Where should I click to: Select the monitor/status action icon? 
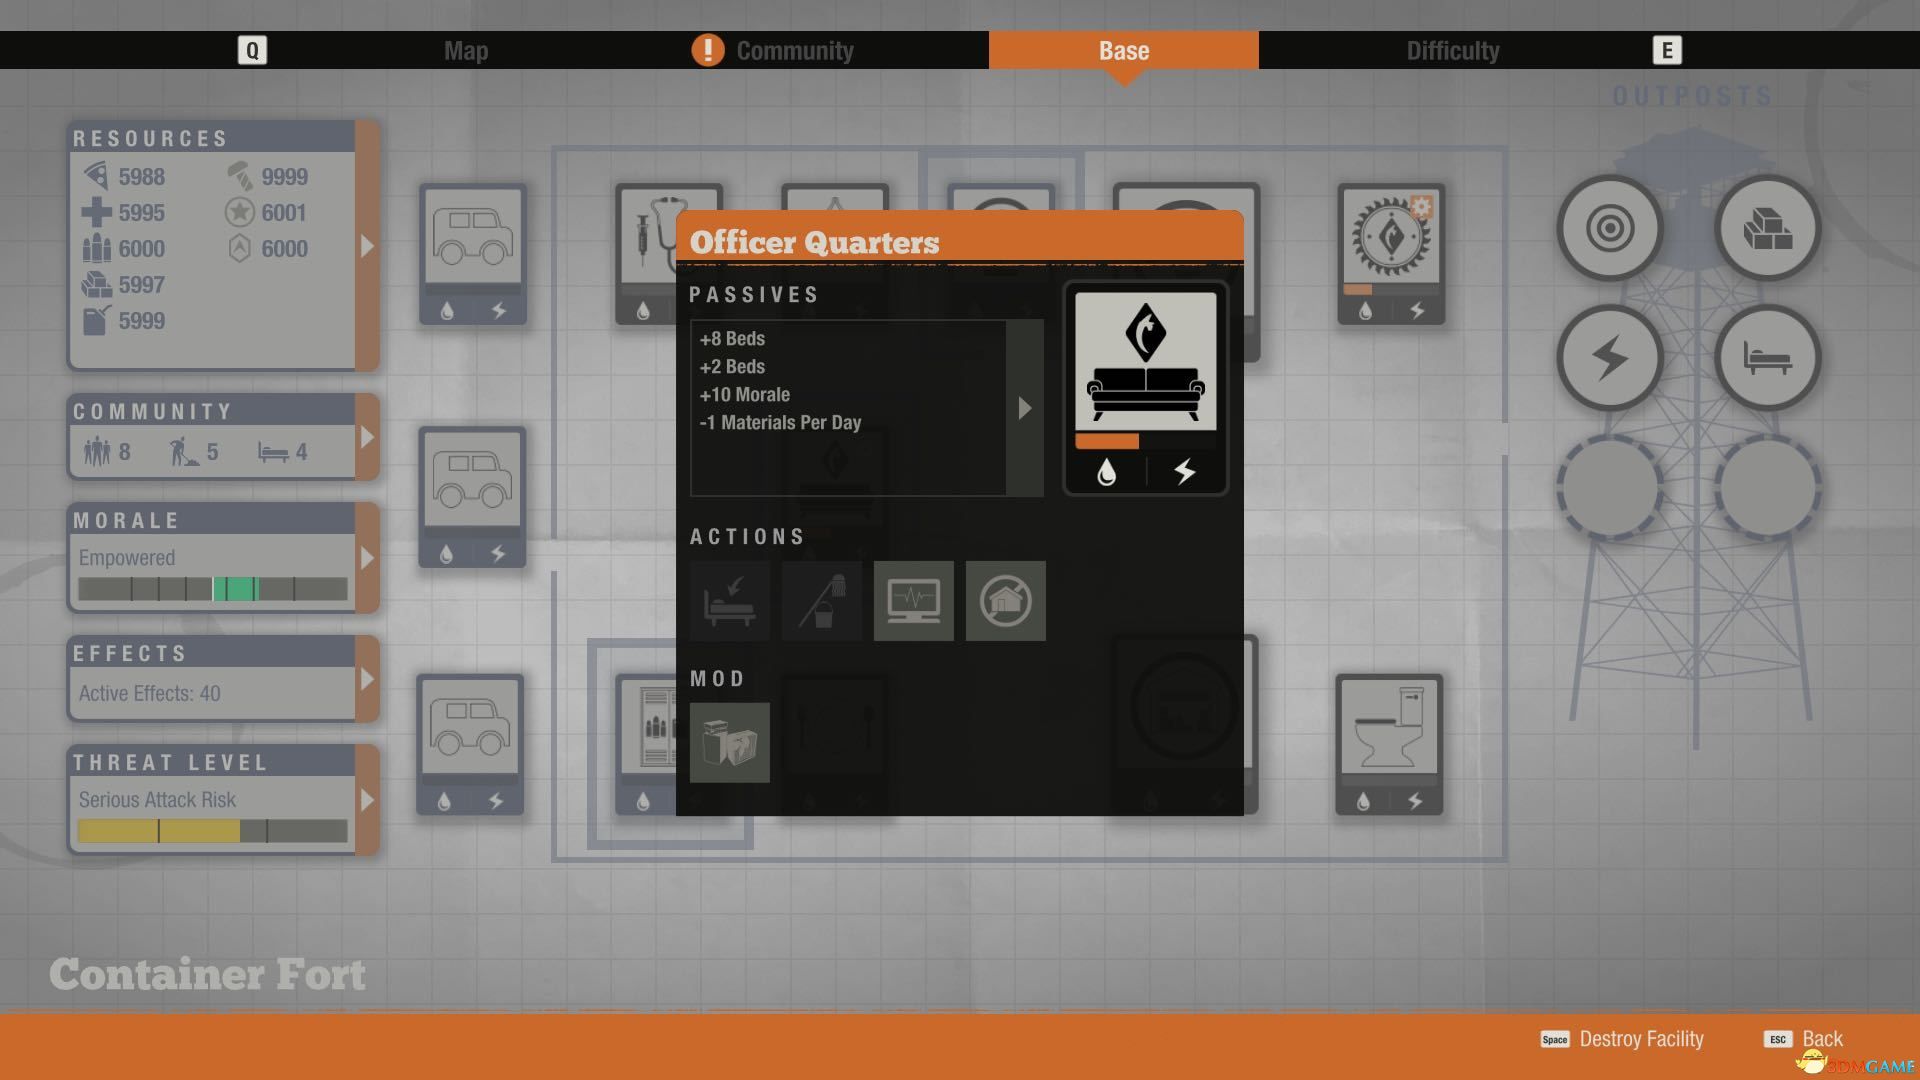coord(913,600)
